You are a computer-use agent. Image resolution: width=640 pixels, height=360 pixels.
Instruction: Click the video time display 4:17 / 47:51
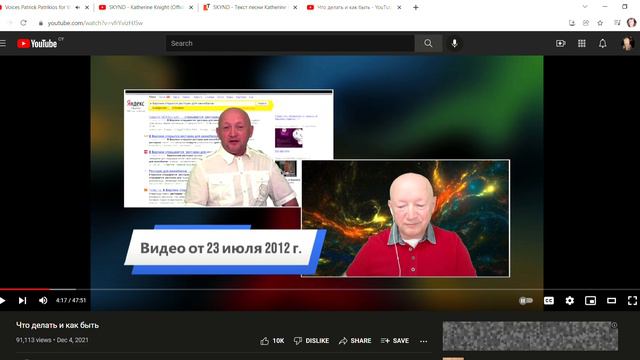[x=71, y=300]
